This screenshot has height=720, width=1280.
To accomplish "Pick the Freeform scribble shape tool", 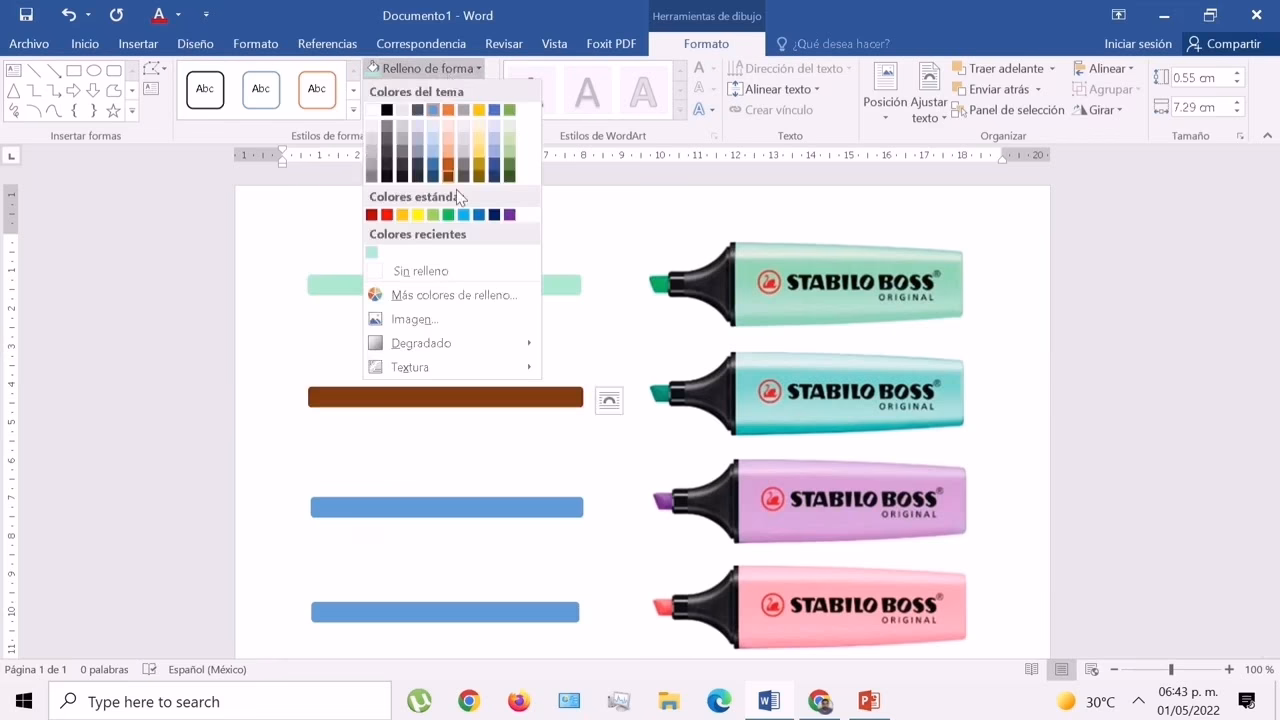I will 13,110.
